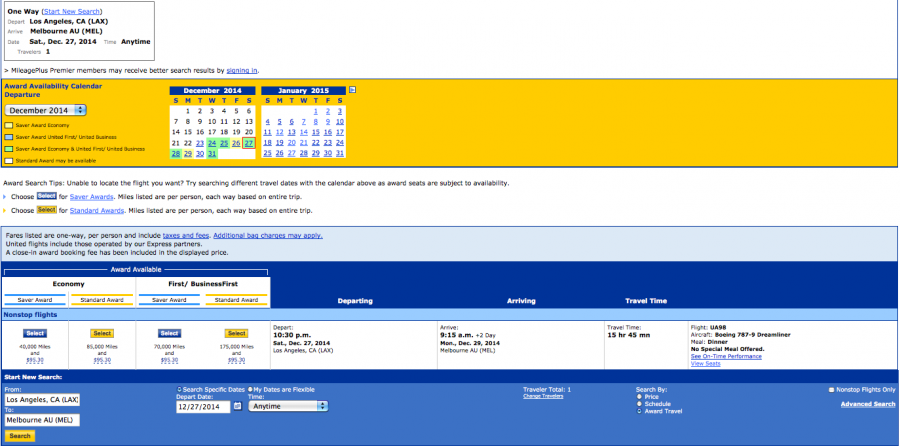Set Search By to Price
The height and width of the screenshot is (446, 900).
click(x=639, y=396)
